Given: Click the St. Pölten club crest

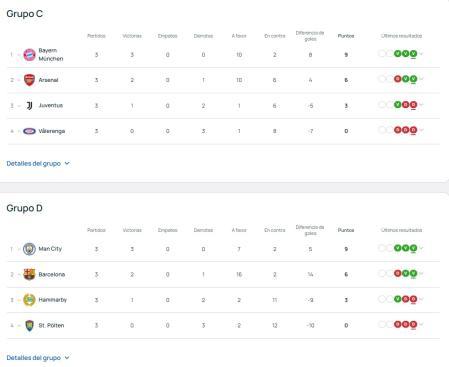Looking at the screenshot, I should point(29,325).
